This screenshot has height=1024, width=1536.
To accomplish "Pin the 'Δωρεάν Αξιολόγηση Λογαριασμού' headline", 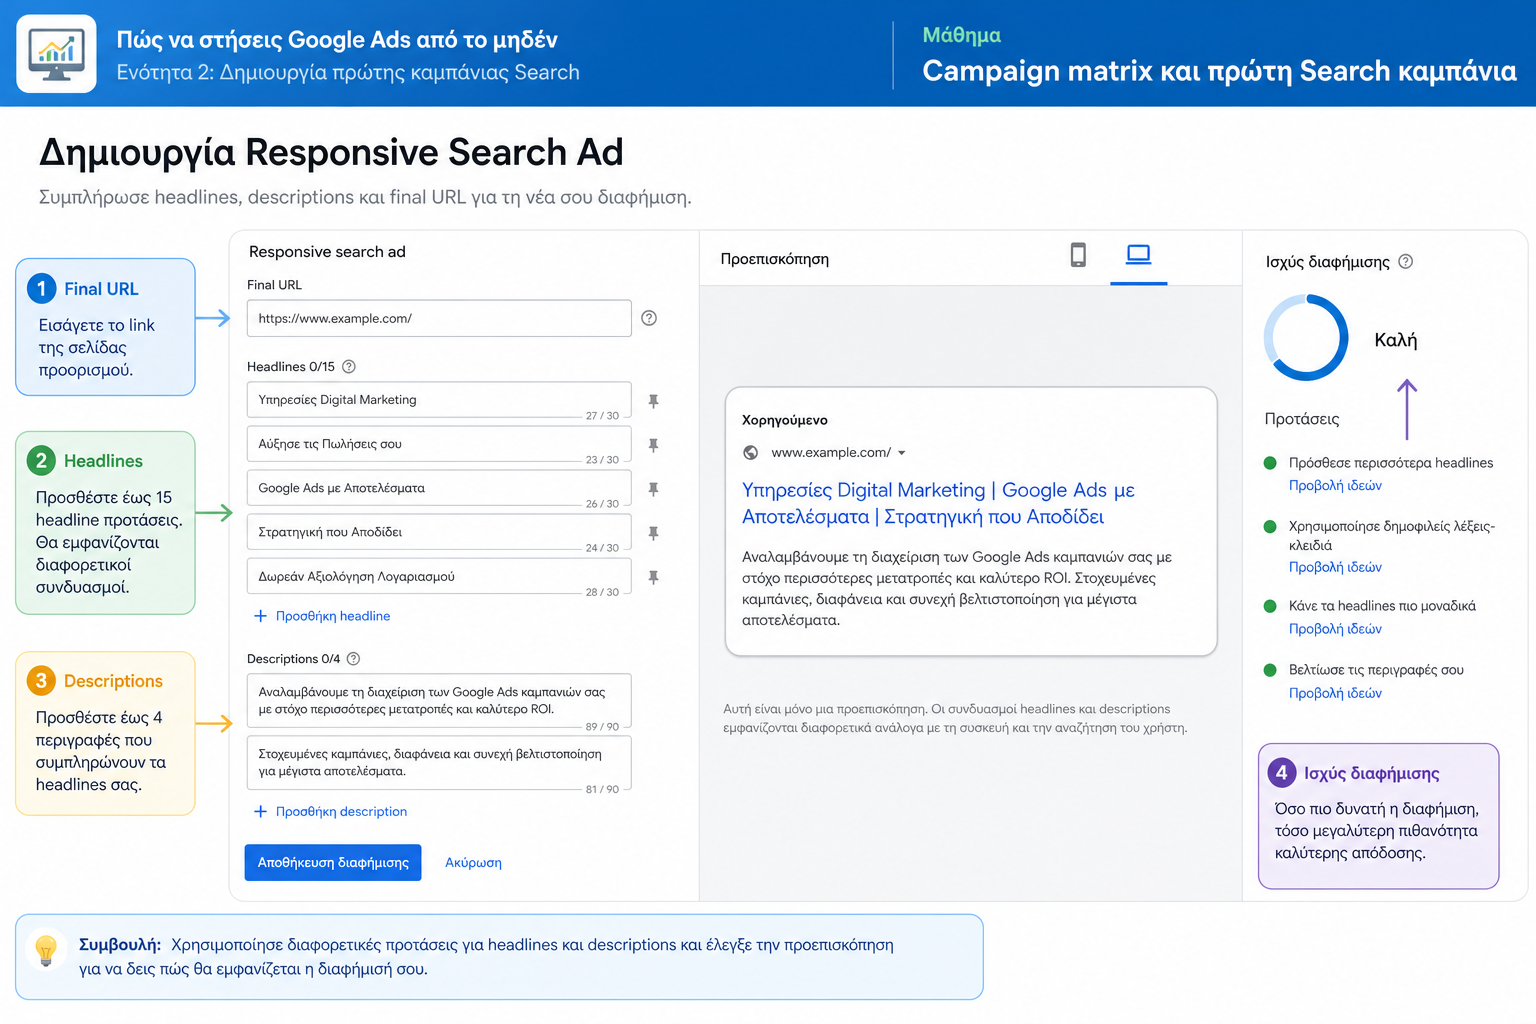I will (653, 577).
